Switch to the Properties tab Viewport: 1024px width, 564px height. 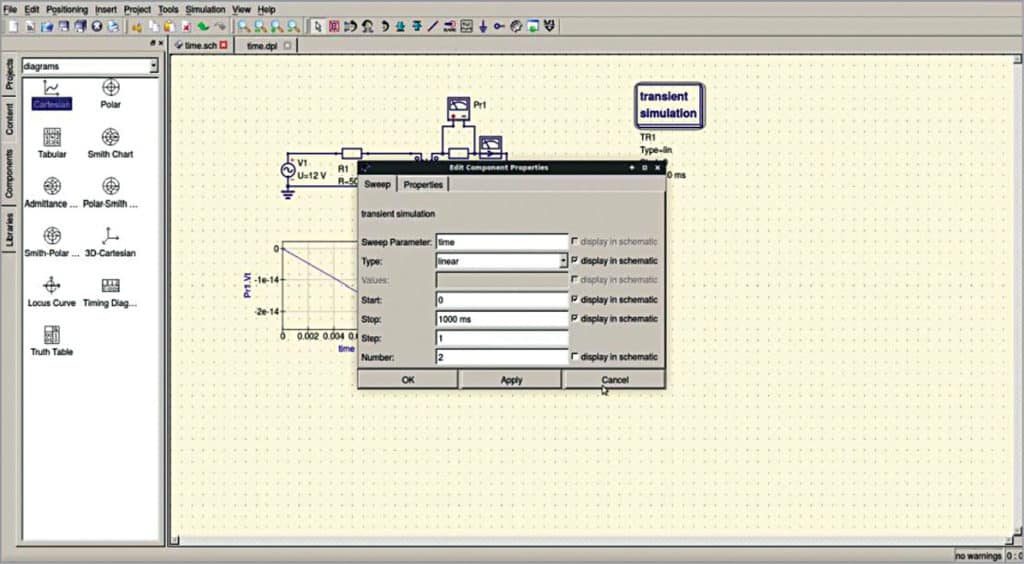click(x=423, y=185)
